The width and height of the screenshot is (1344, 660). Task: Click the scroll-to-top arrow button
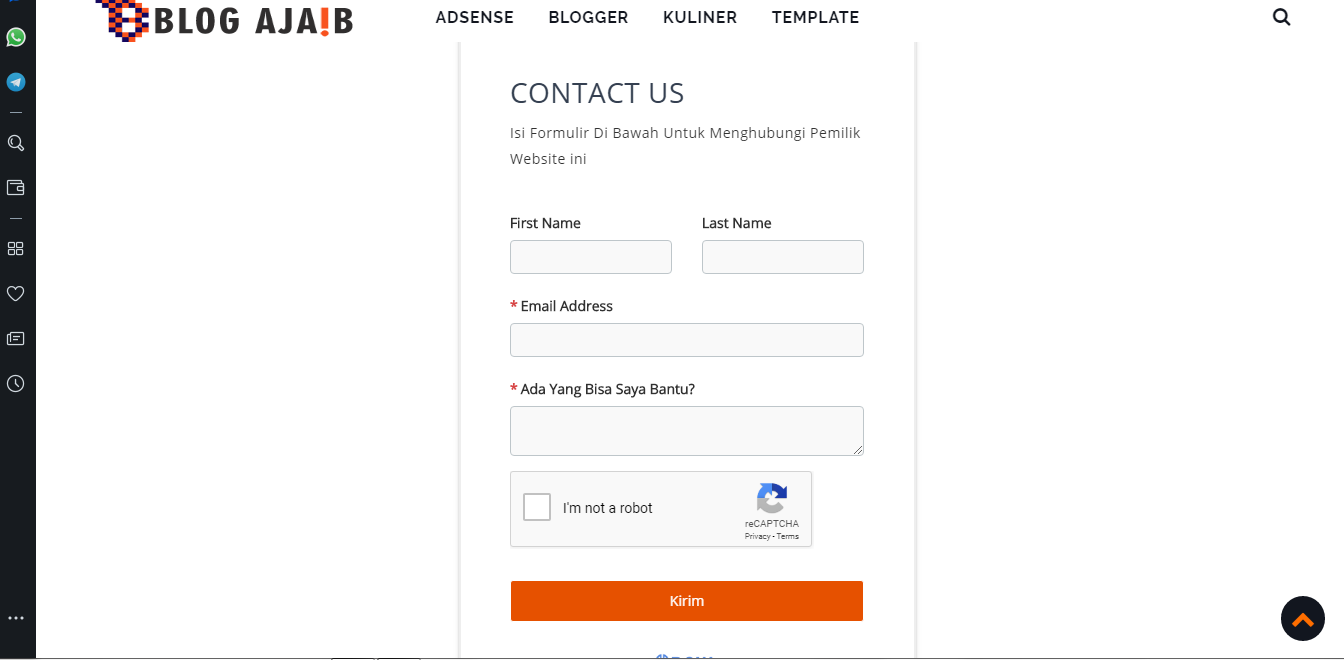point(1302,619)
